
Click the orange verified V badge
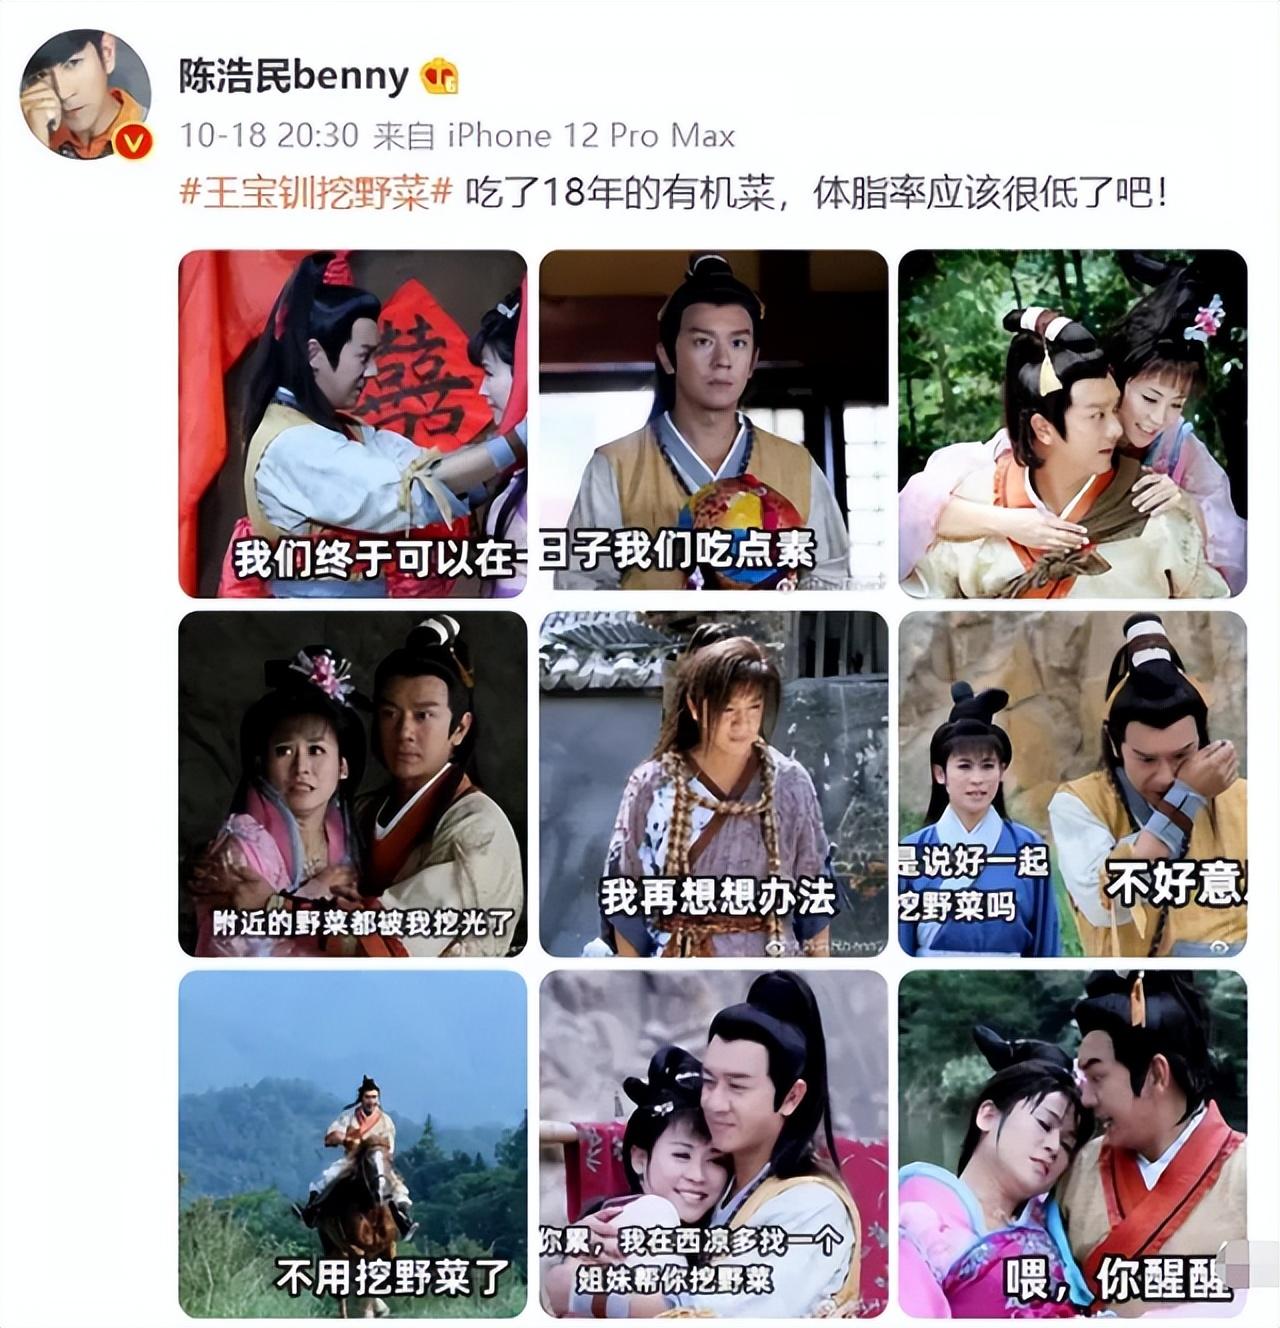click(133, 144)
